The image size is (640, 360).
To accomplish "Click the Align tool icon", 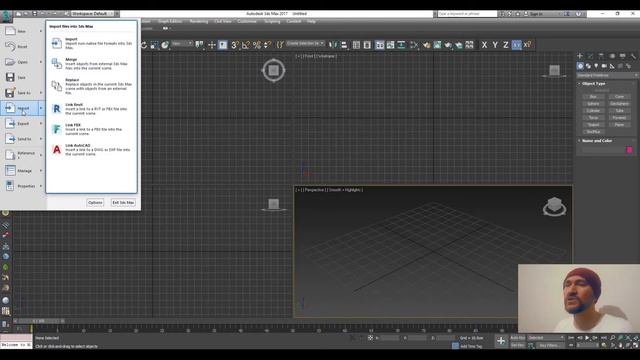I will click(344, 45).
